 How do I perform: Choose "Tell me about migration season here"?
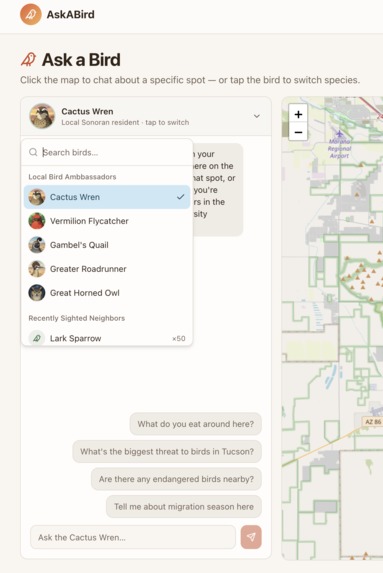pos(184,506)
